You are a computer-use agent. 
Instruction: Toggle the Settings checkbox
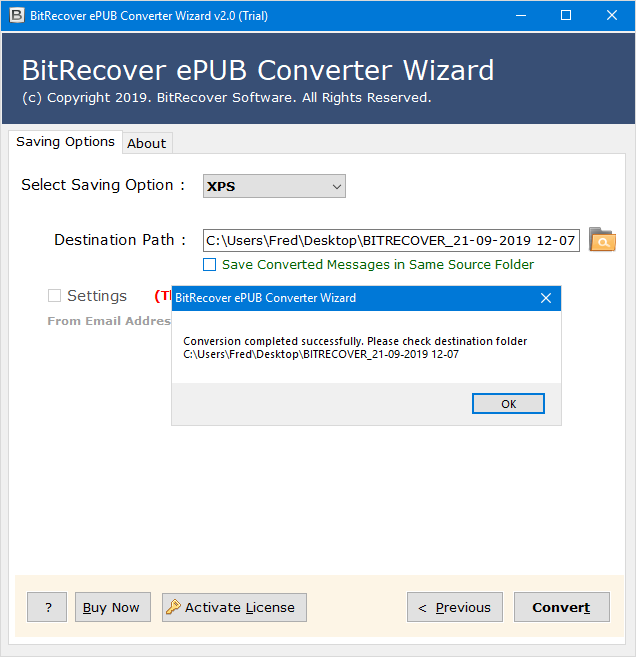click(x=54, y=296)
